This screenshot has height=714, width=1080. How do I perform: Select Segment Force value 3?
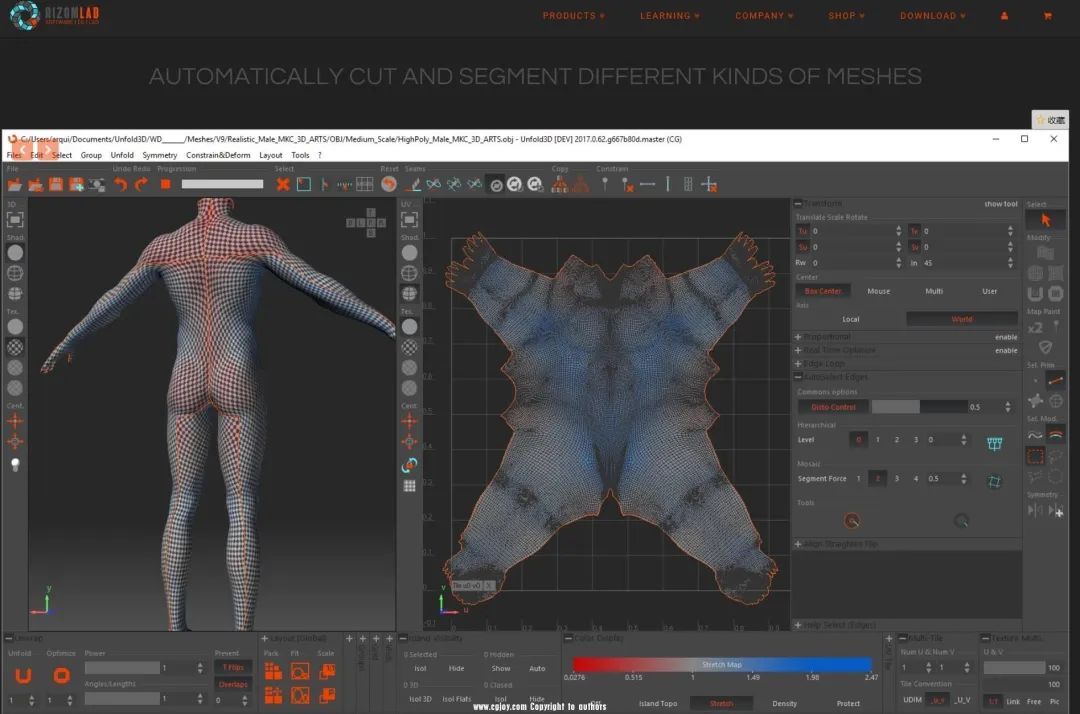coord(896,479)
